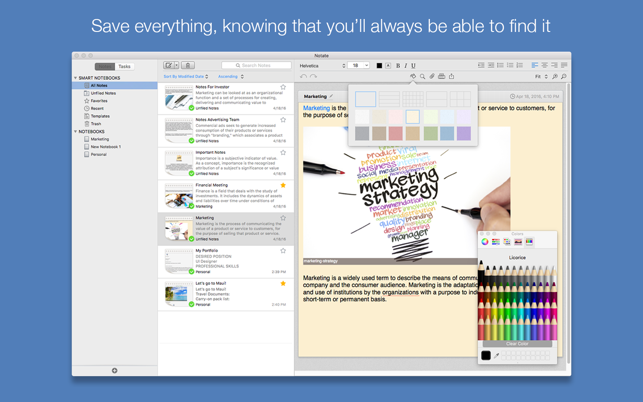Favorite the My Portfolio note
643x402 pixels.
click(x=283, y=251)
